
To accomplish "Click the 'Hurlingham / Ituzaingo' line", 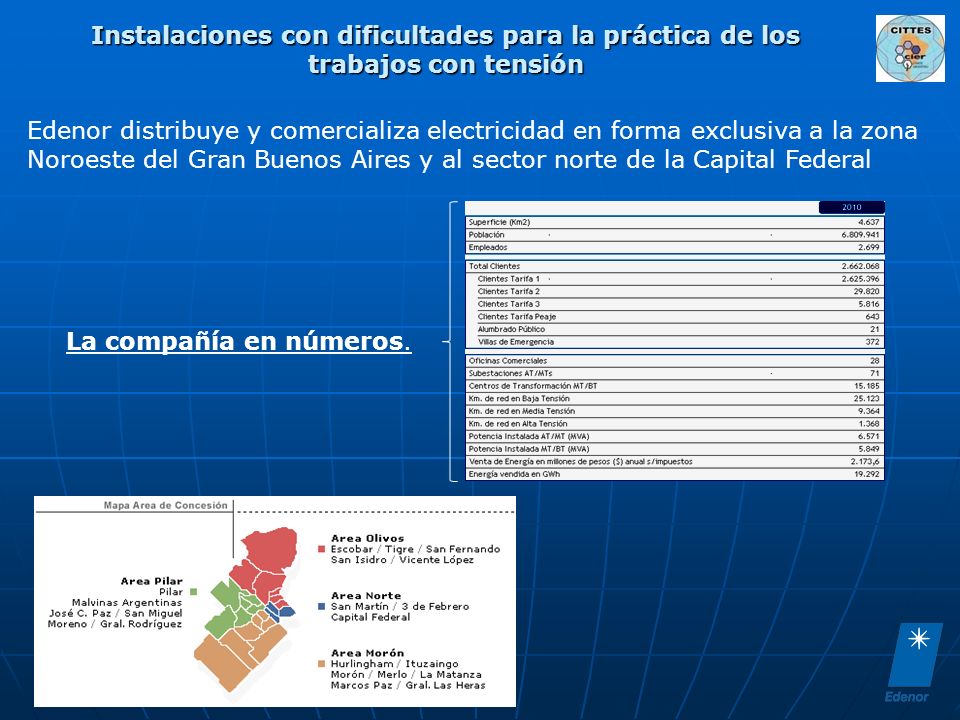I will pos(394,664).
